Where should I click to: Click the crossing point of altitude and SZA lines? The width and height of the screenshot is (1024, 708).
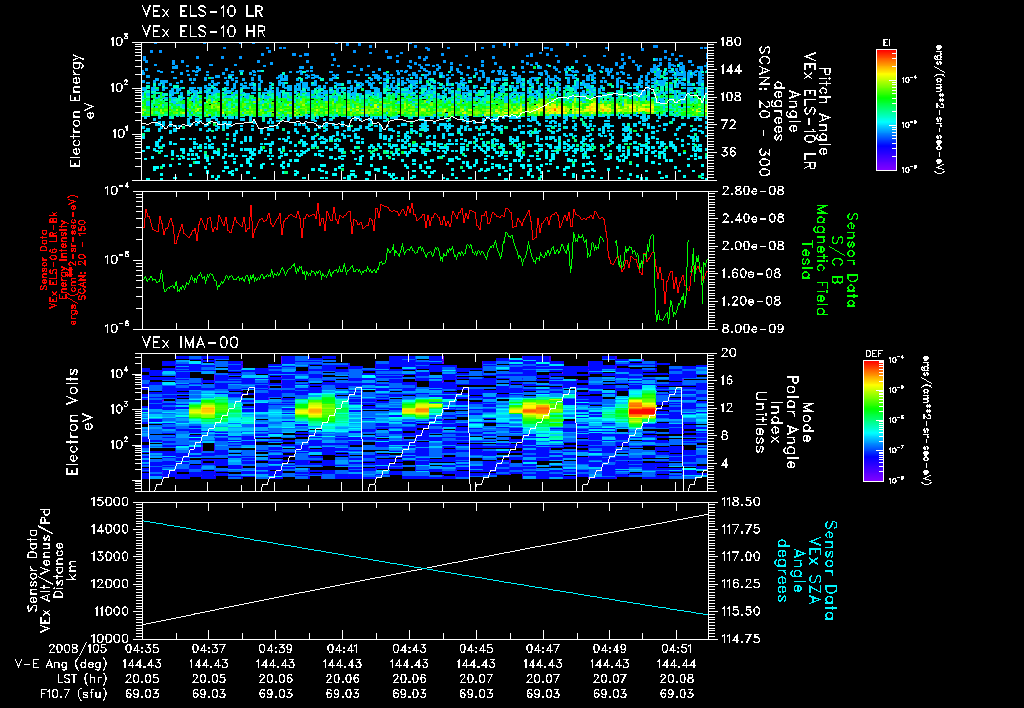click(424, 568)
